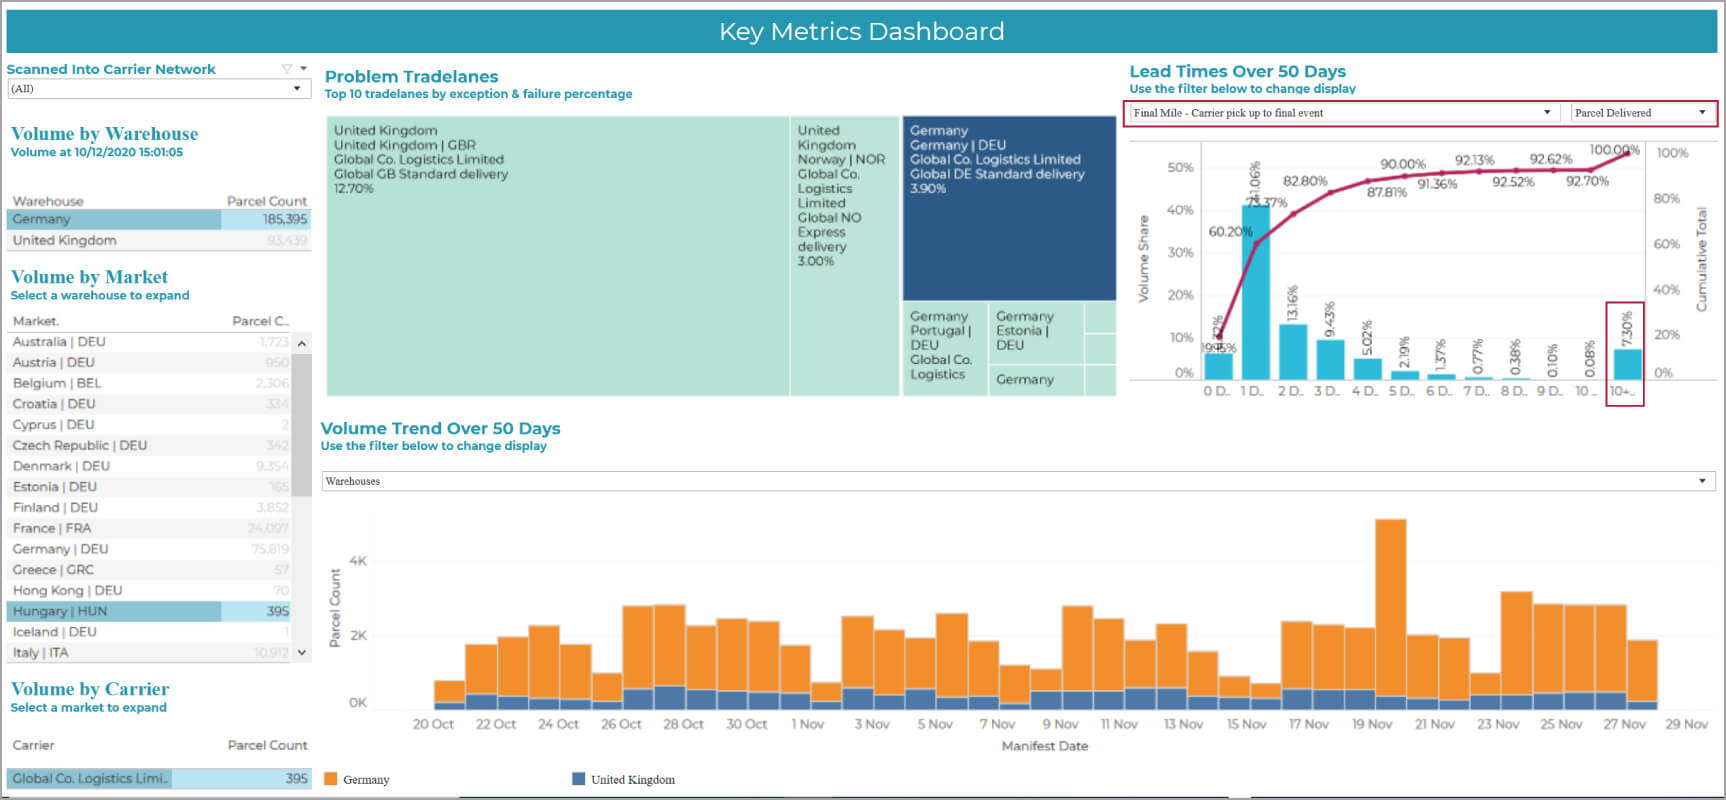Select the France | FRA market row

pyautogui.click(x=150, y=528)
